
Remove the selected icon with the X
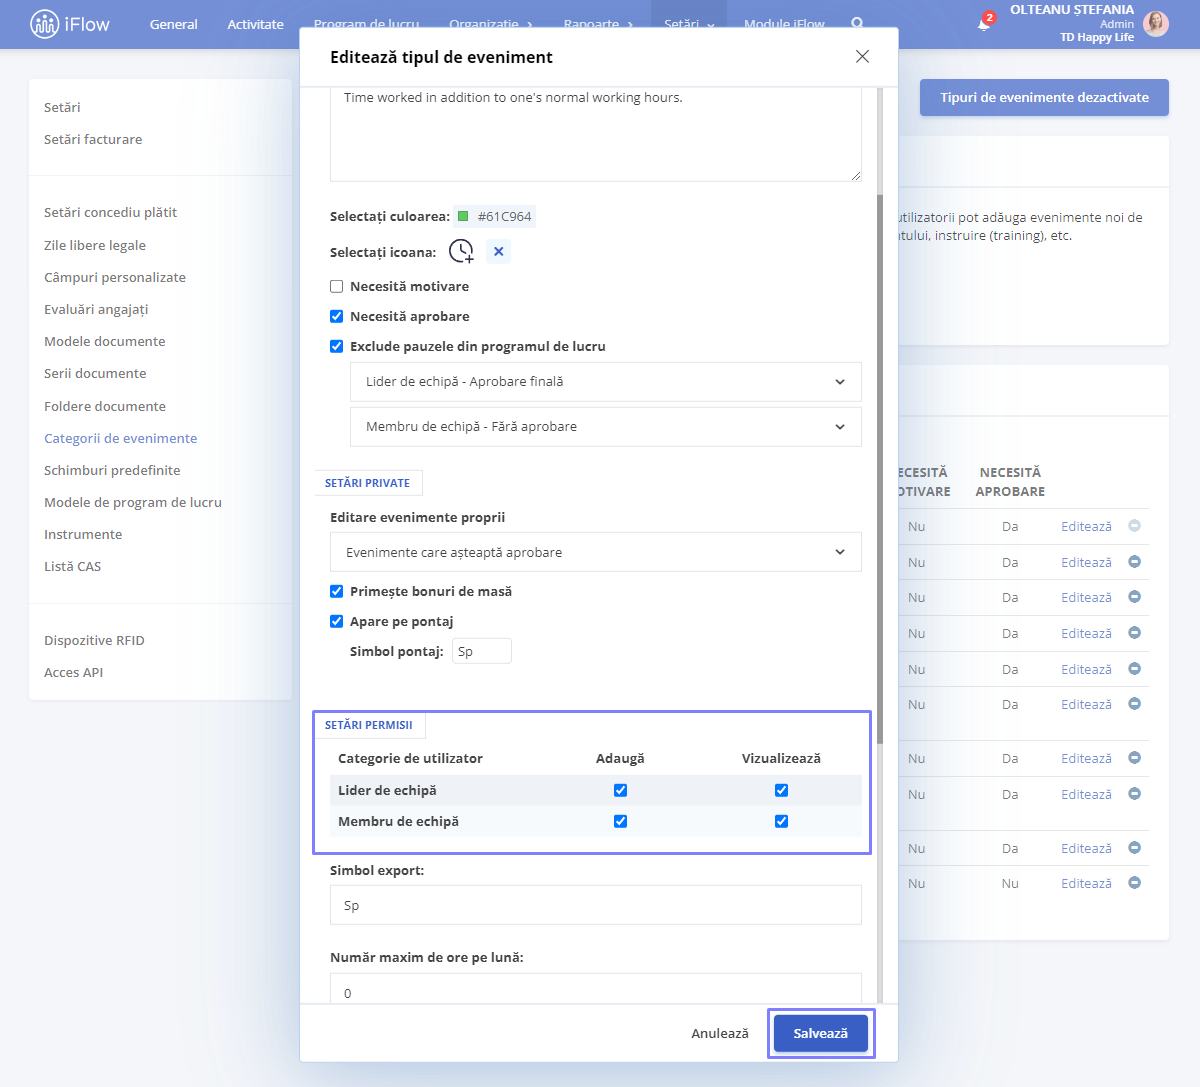click(499, 252)
